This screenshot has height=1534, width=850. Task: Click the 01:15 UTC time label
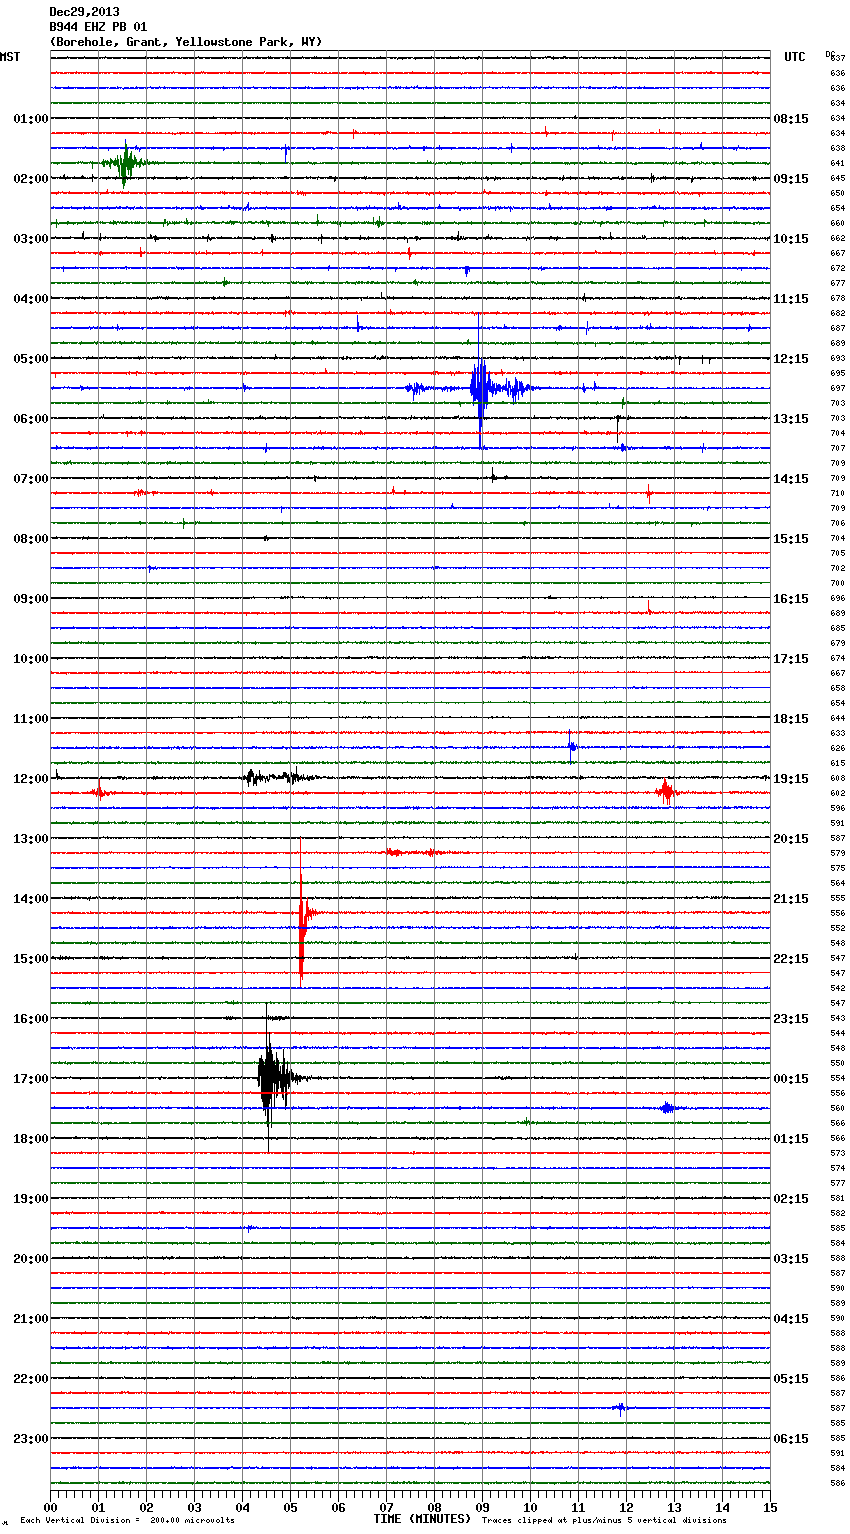791,1139
